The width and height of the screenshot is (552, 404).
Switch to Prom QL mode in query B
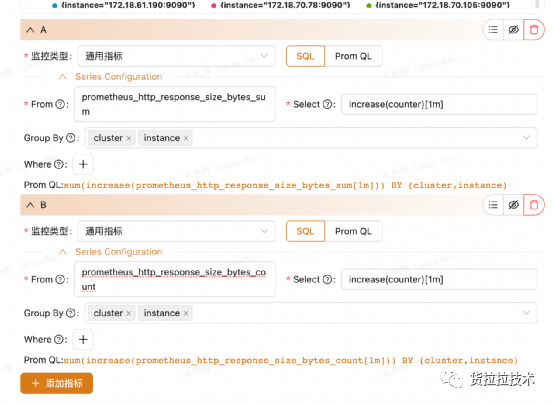coord(353,231)
